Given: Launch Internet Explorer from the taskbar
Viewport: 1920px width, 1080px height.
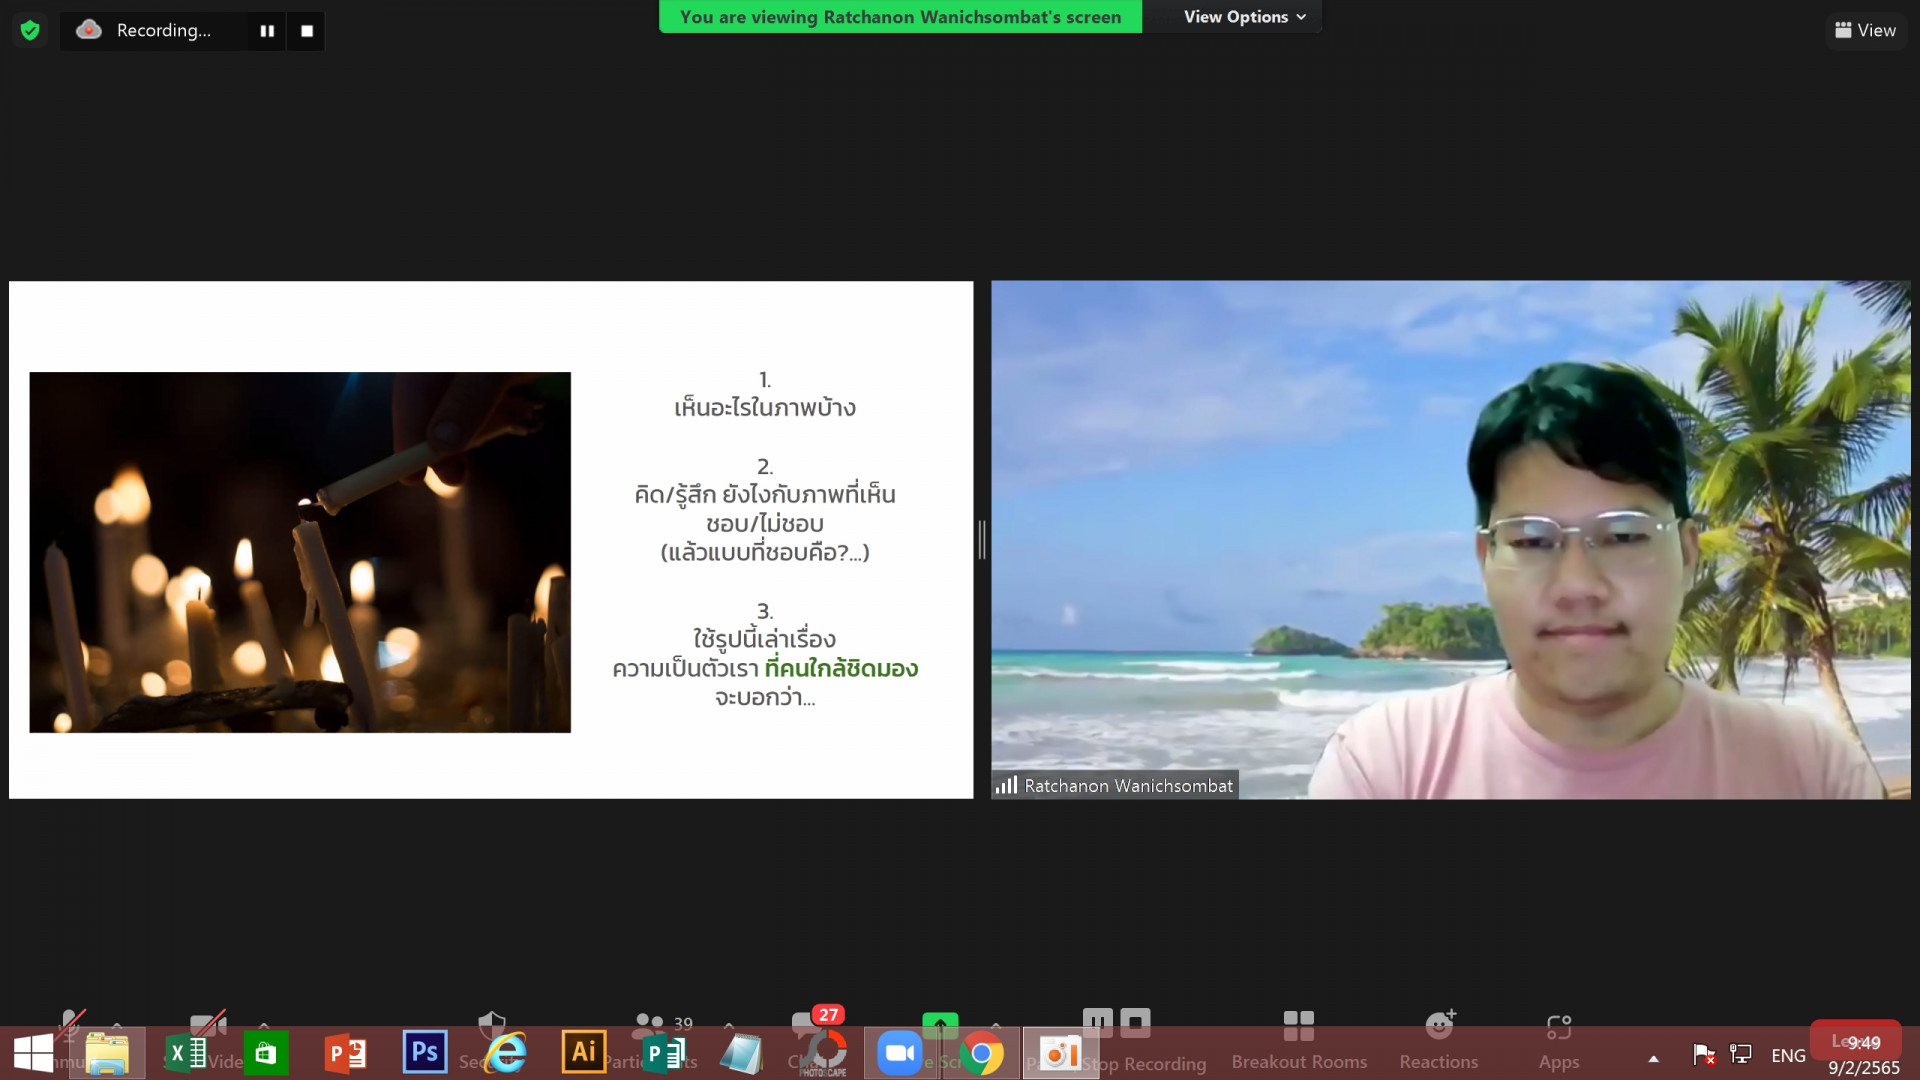Looking at the screenshot, I should (x=506, y=1054).
